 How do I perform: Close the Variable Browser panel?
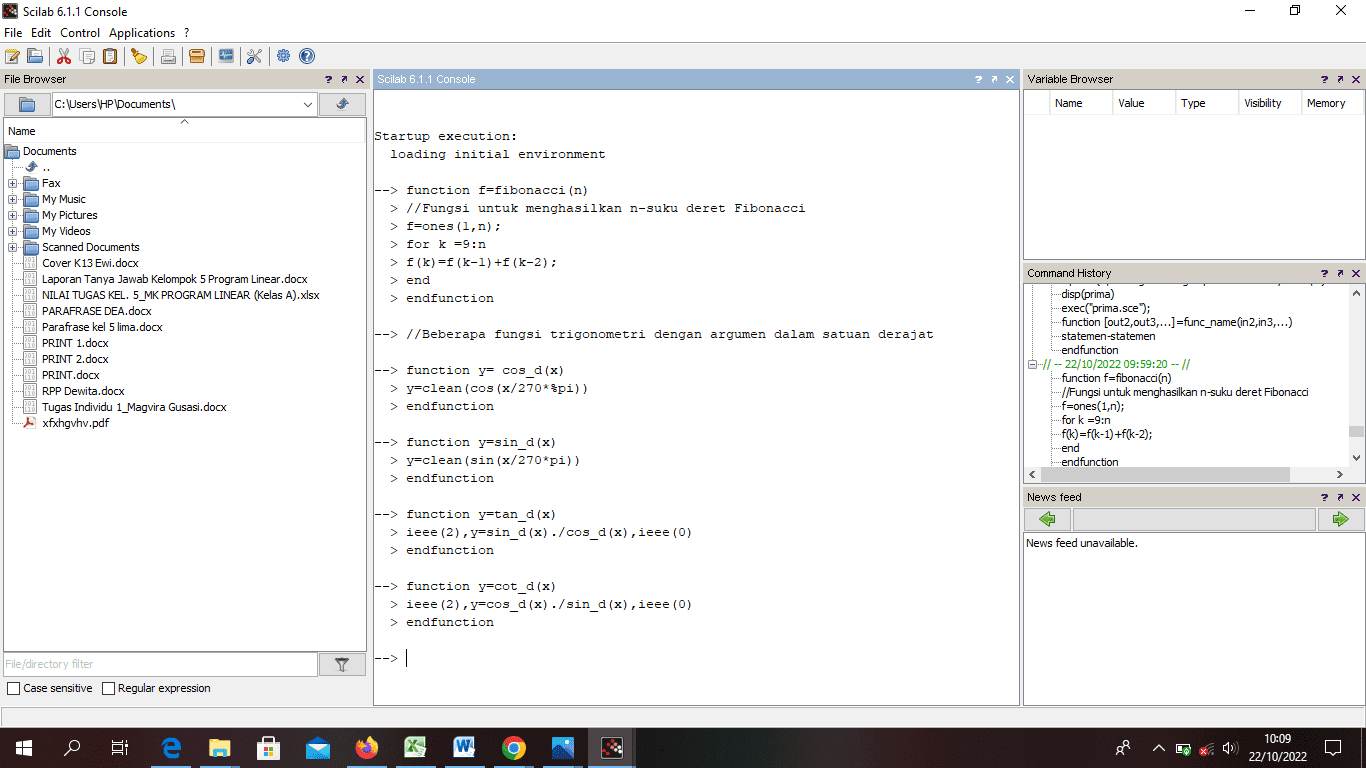[x=1356, y=79]
